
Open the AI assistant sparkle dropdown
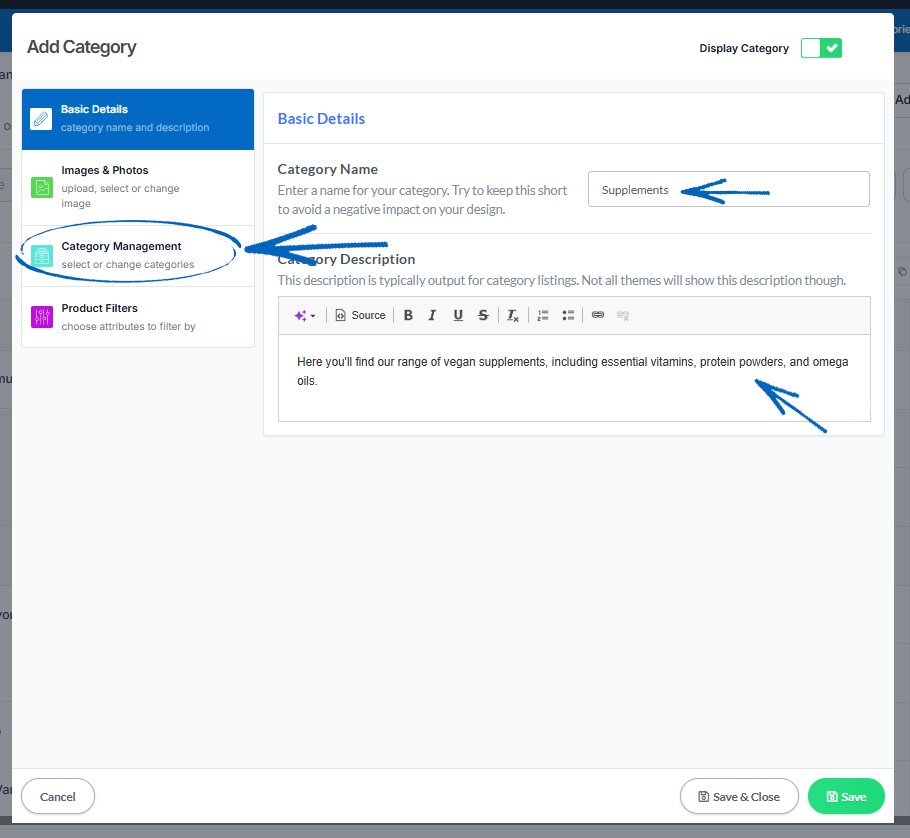click(305, 315)
